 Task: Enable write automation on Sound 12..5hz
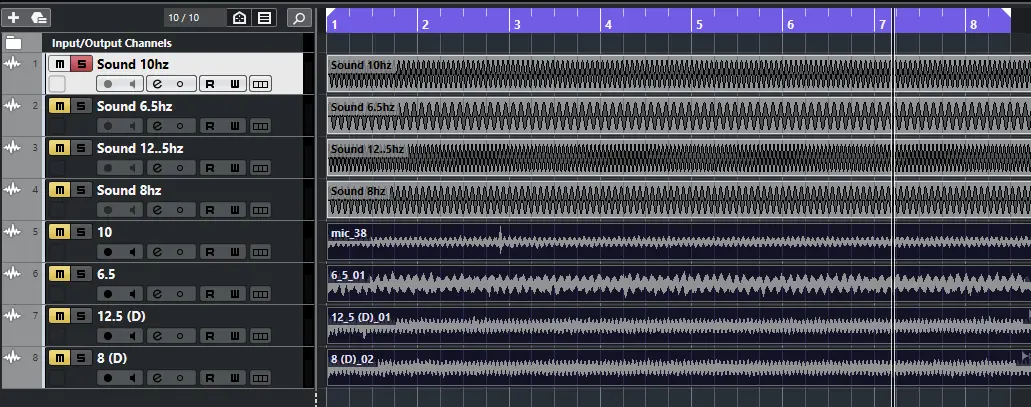coord(234,168)
